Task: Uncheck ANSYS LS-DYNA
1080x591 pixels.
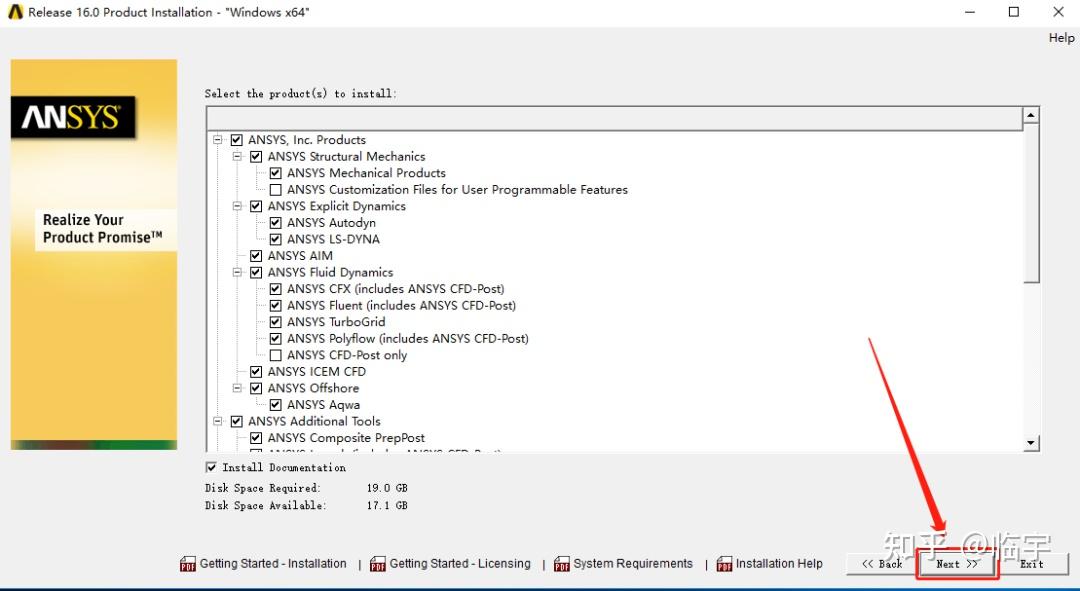Action: point(275,239)
